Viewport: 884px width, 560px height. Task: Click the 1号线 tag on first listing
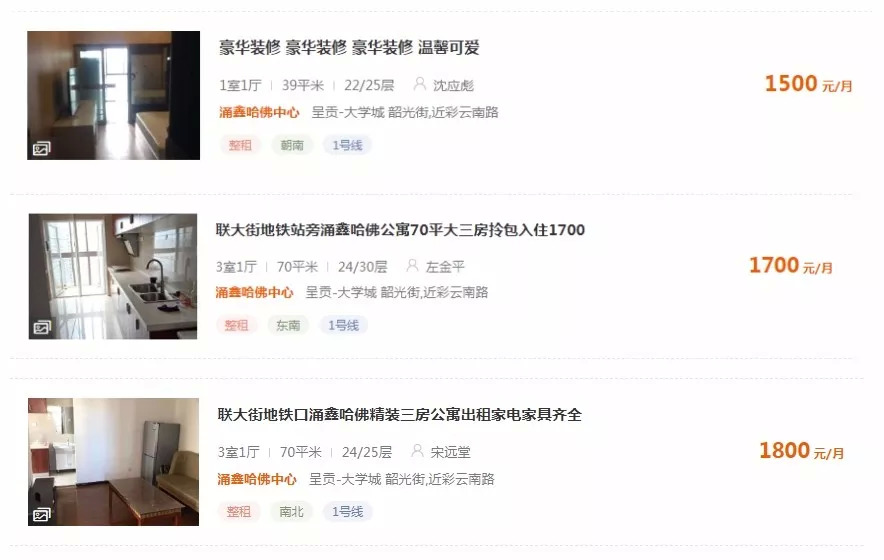tap(347, 145)
